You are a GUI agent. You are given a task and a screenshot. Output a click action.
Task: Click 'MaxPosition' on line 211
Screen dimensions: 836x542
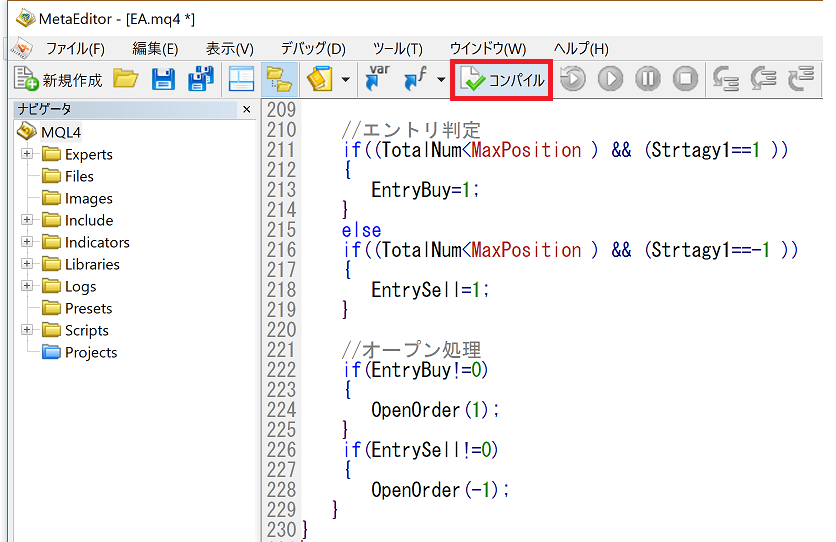[x=526, y=150]
